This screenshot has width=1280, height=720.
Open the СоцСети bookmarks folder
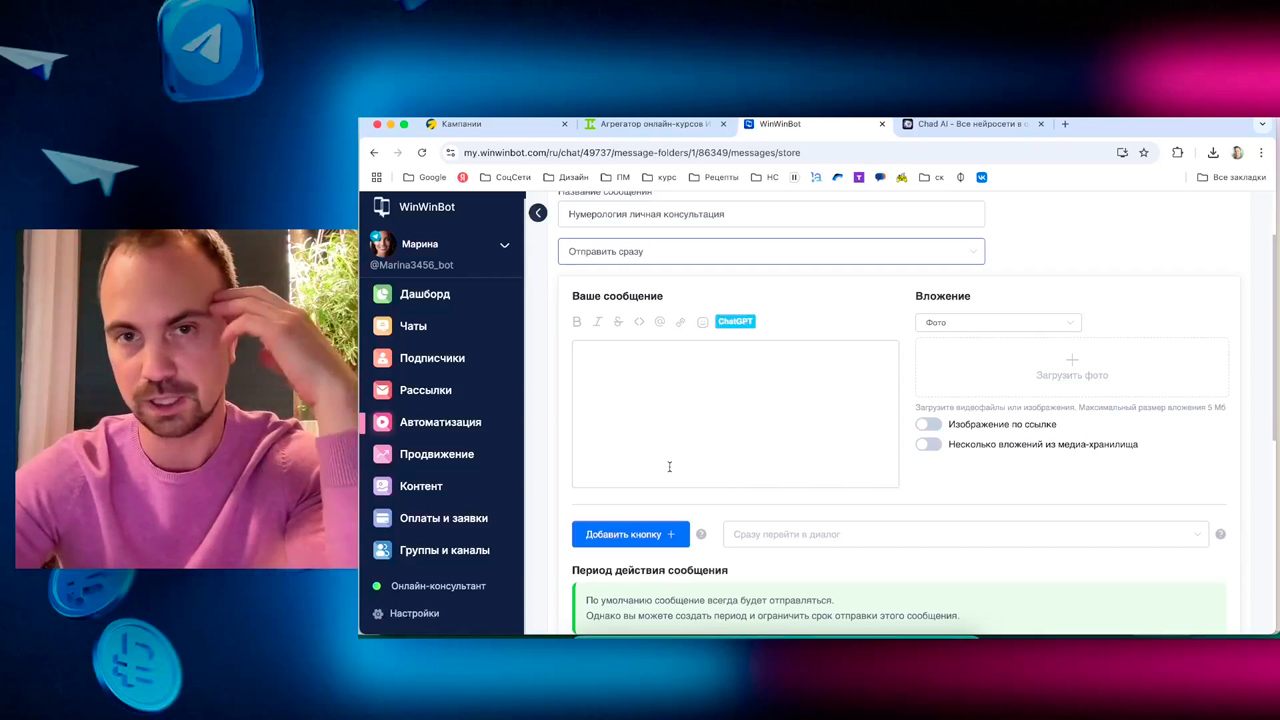click(x=505, y=177)
